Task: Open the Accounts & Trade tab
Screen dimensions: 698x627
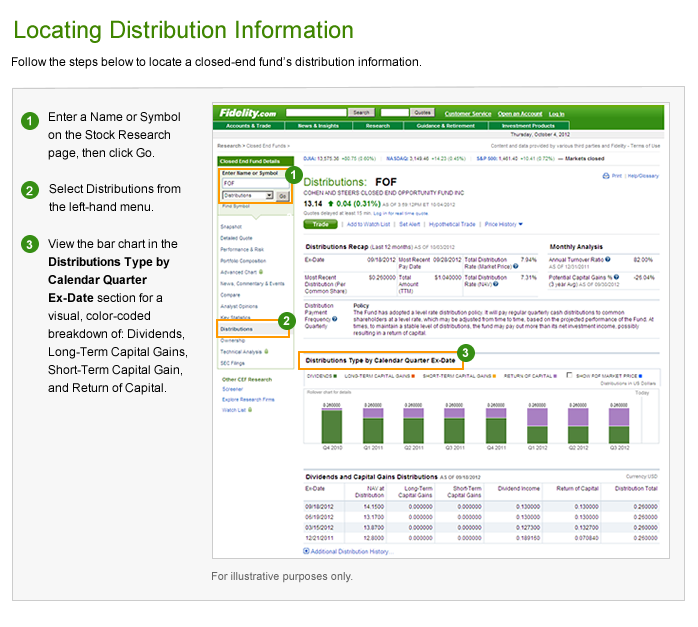Action: [x=249, y=126]
